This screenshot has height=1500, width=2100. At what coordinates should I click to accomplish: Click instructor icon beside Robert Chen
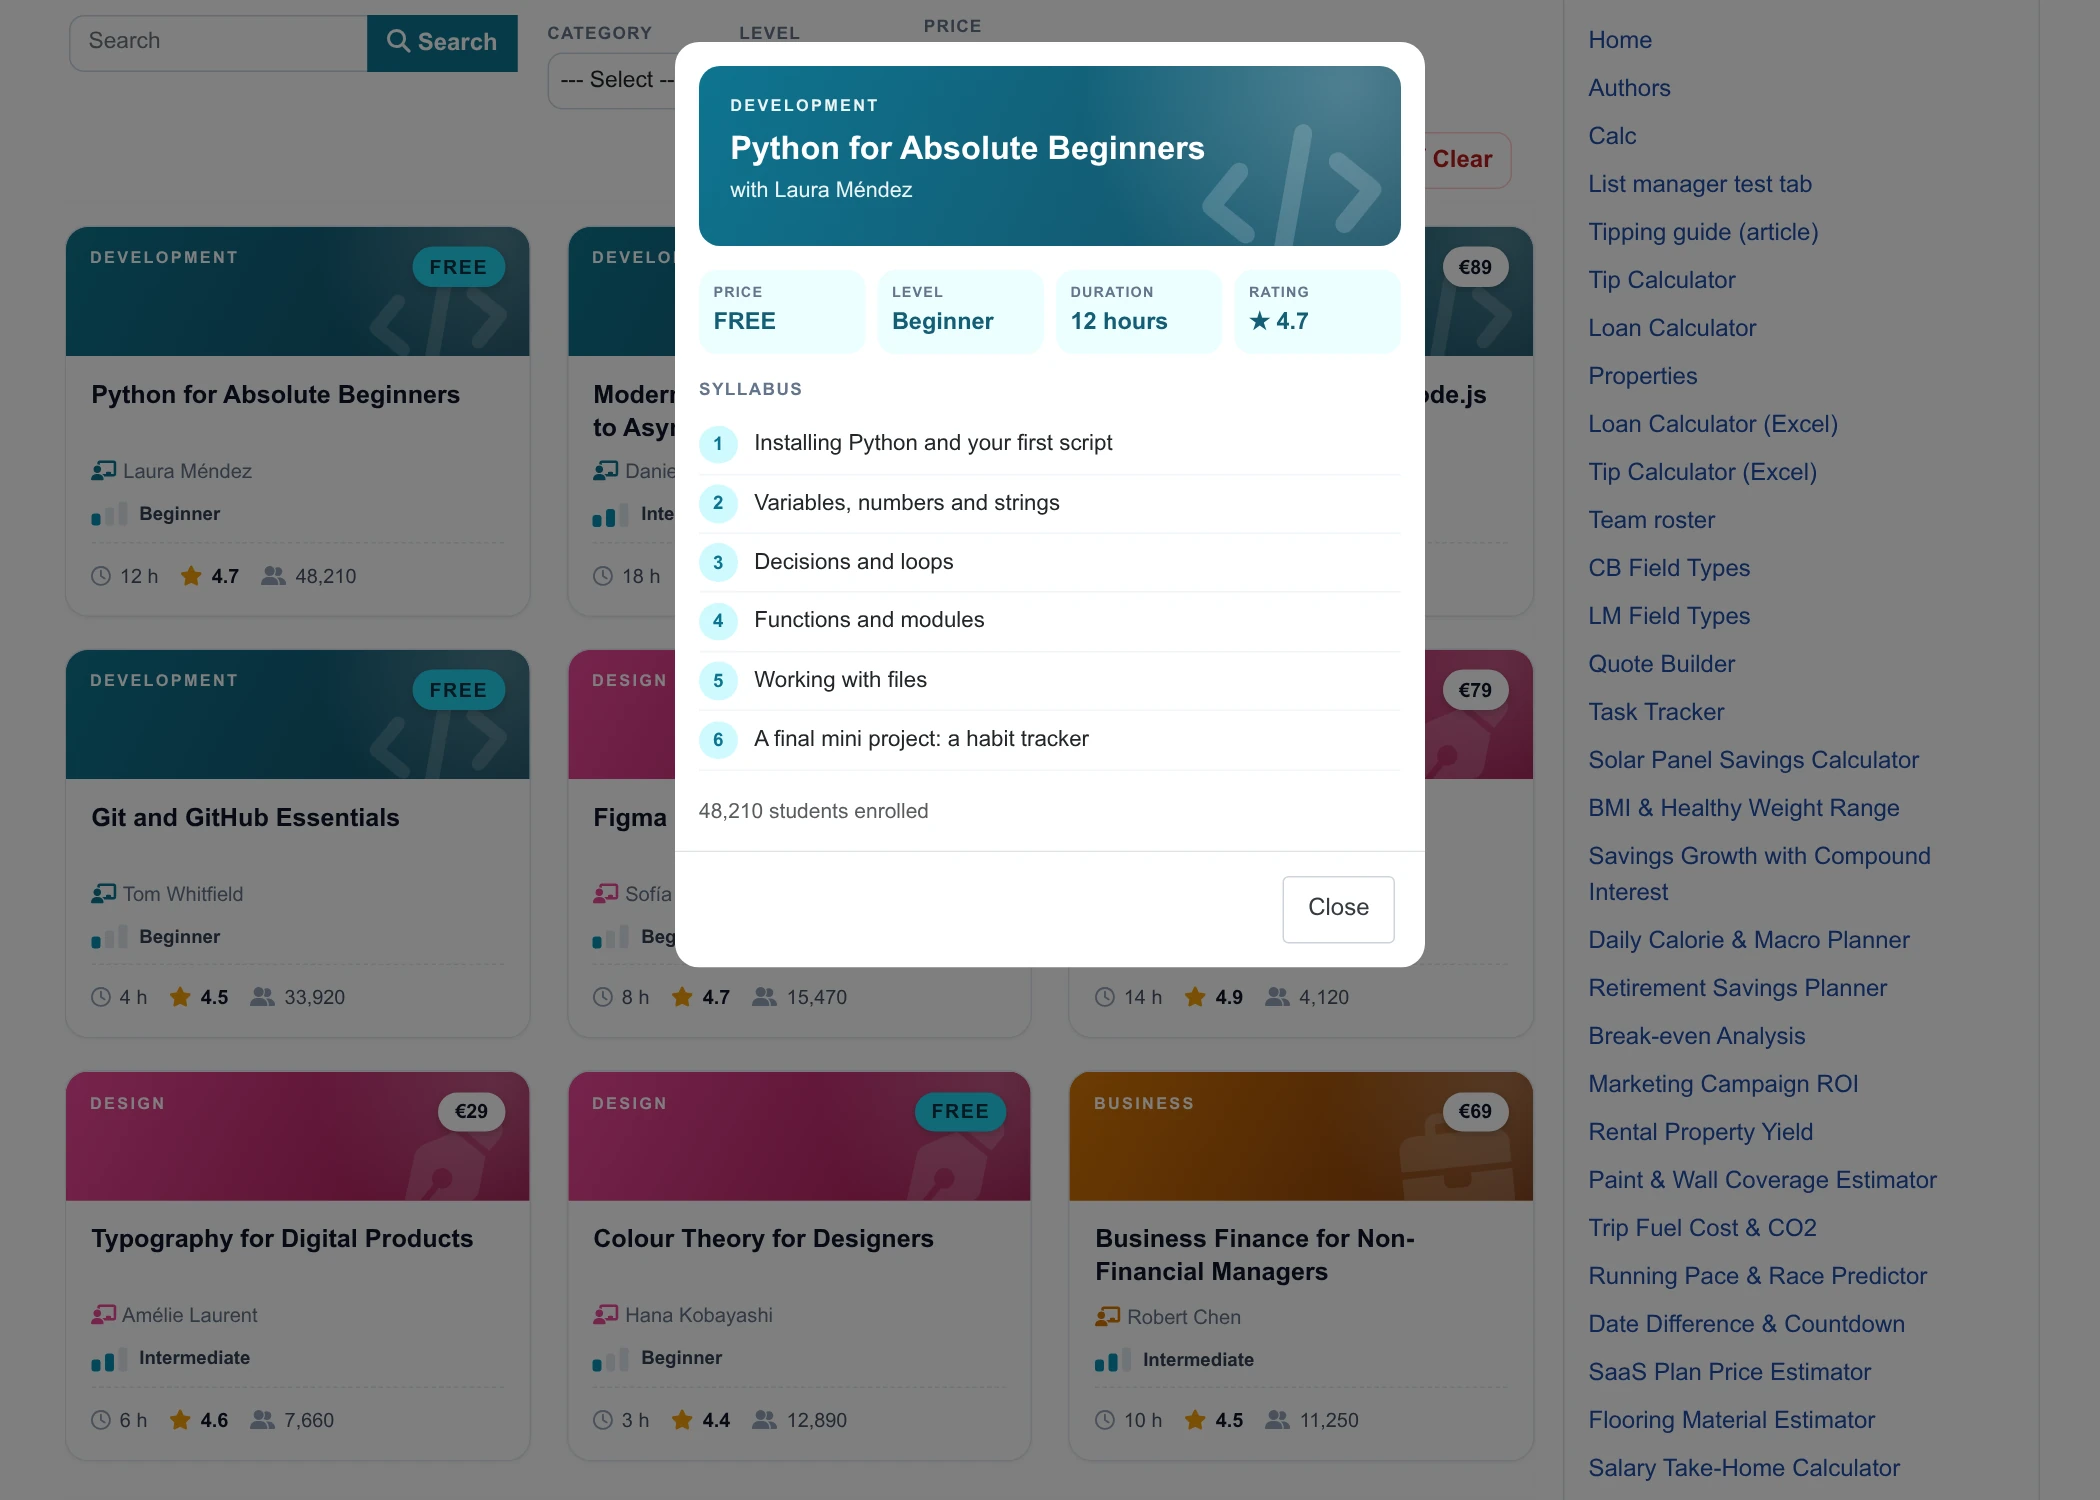tap(1107, 1316)
